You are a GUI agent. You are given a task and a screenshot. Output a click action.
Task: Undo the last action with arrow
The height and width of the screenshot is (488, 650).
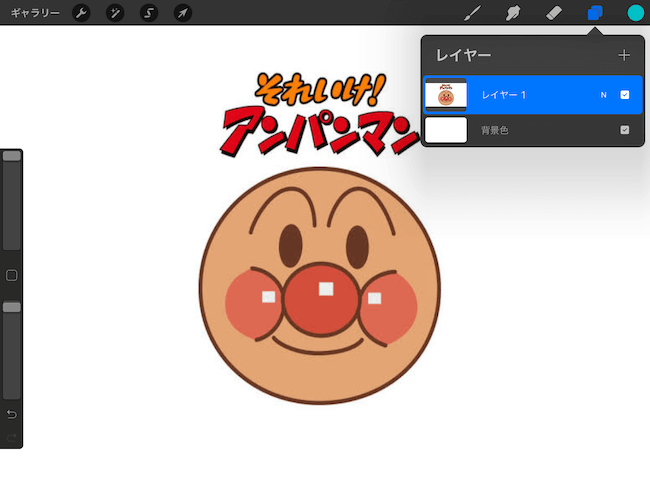pos(12,414)
